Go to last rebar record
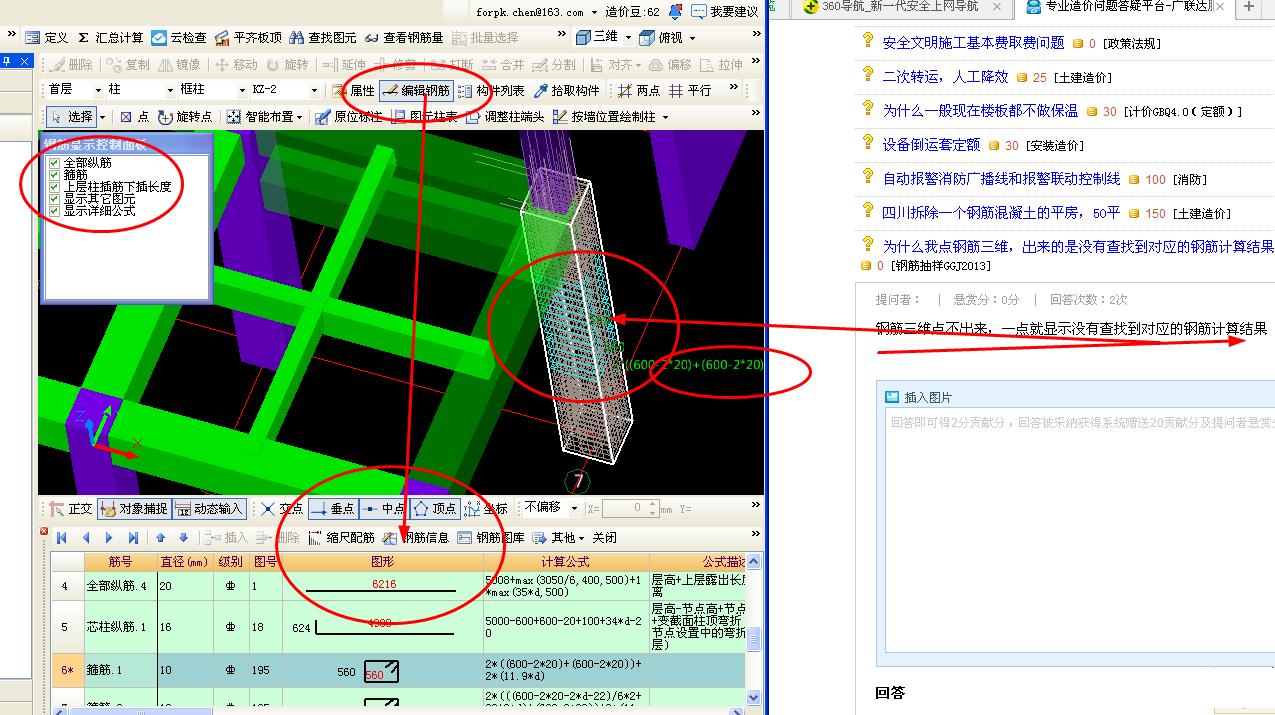This screenshot has width=1275, height=715. [133, 538]
